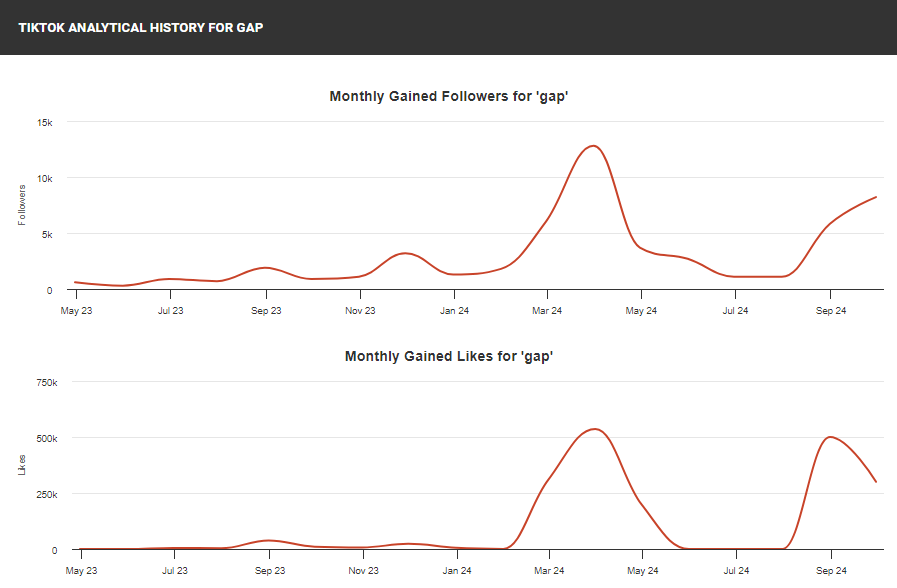Click the 'TikTok Analytical History for GAP' header

pyautogui.click(x=141, y=27)
